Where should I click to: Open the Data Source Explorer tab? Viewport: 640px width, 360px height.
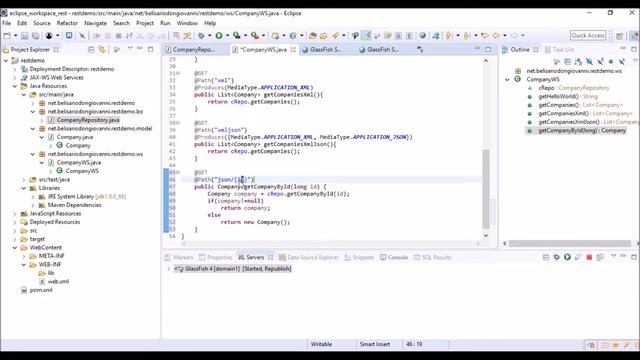309,257
